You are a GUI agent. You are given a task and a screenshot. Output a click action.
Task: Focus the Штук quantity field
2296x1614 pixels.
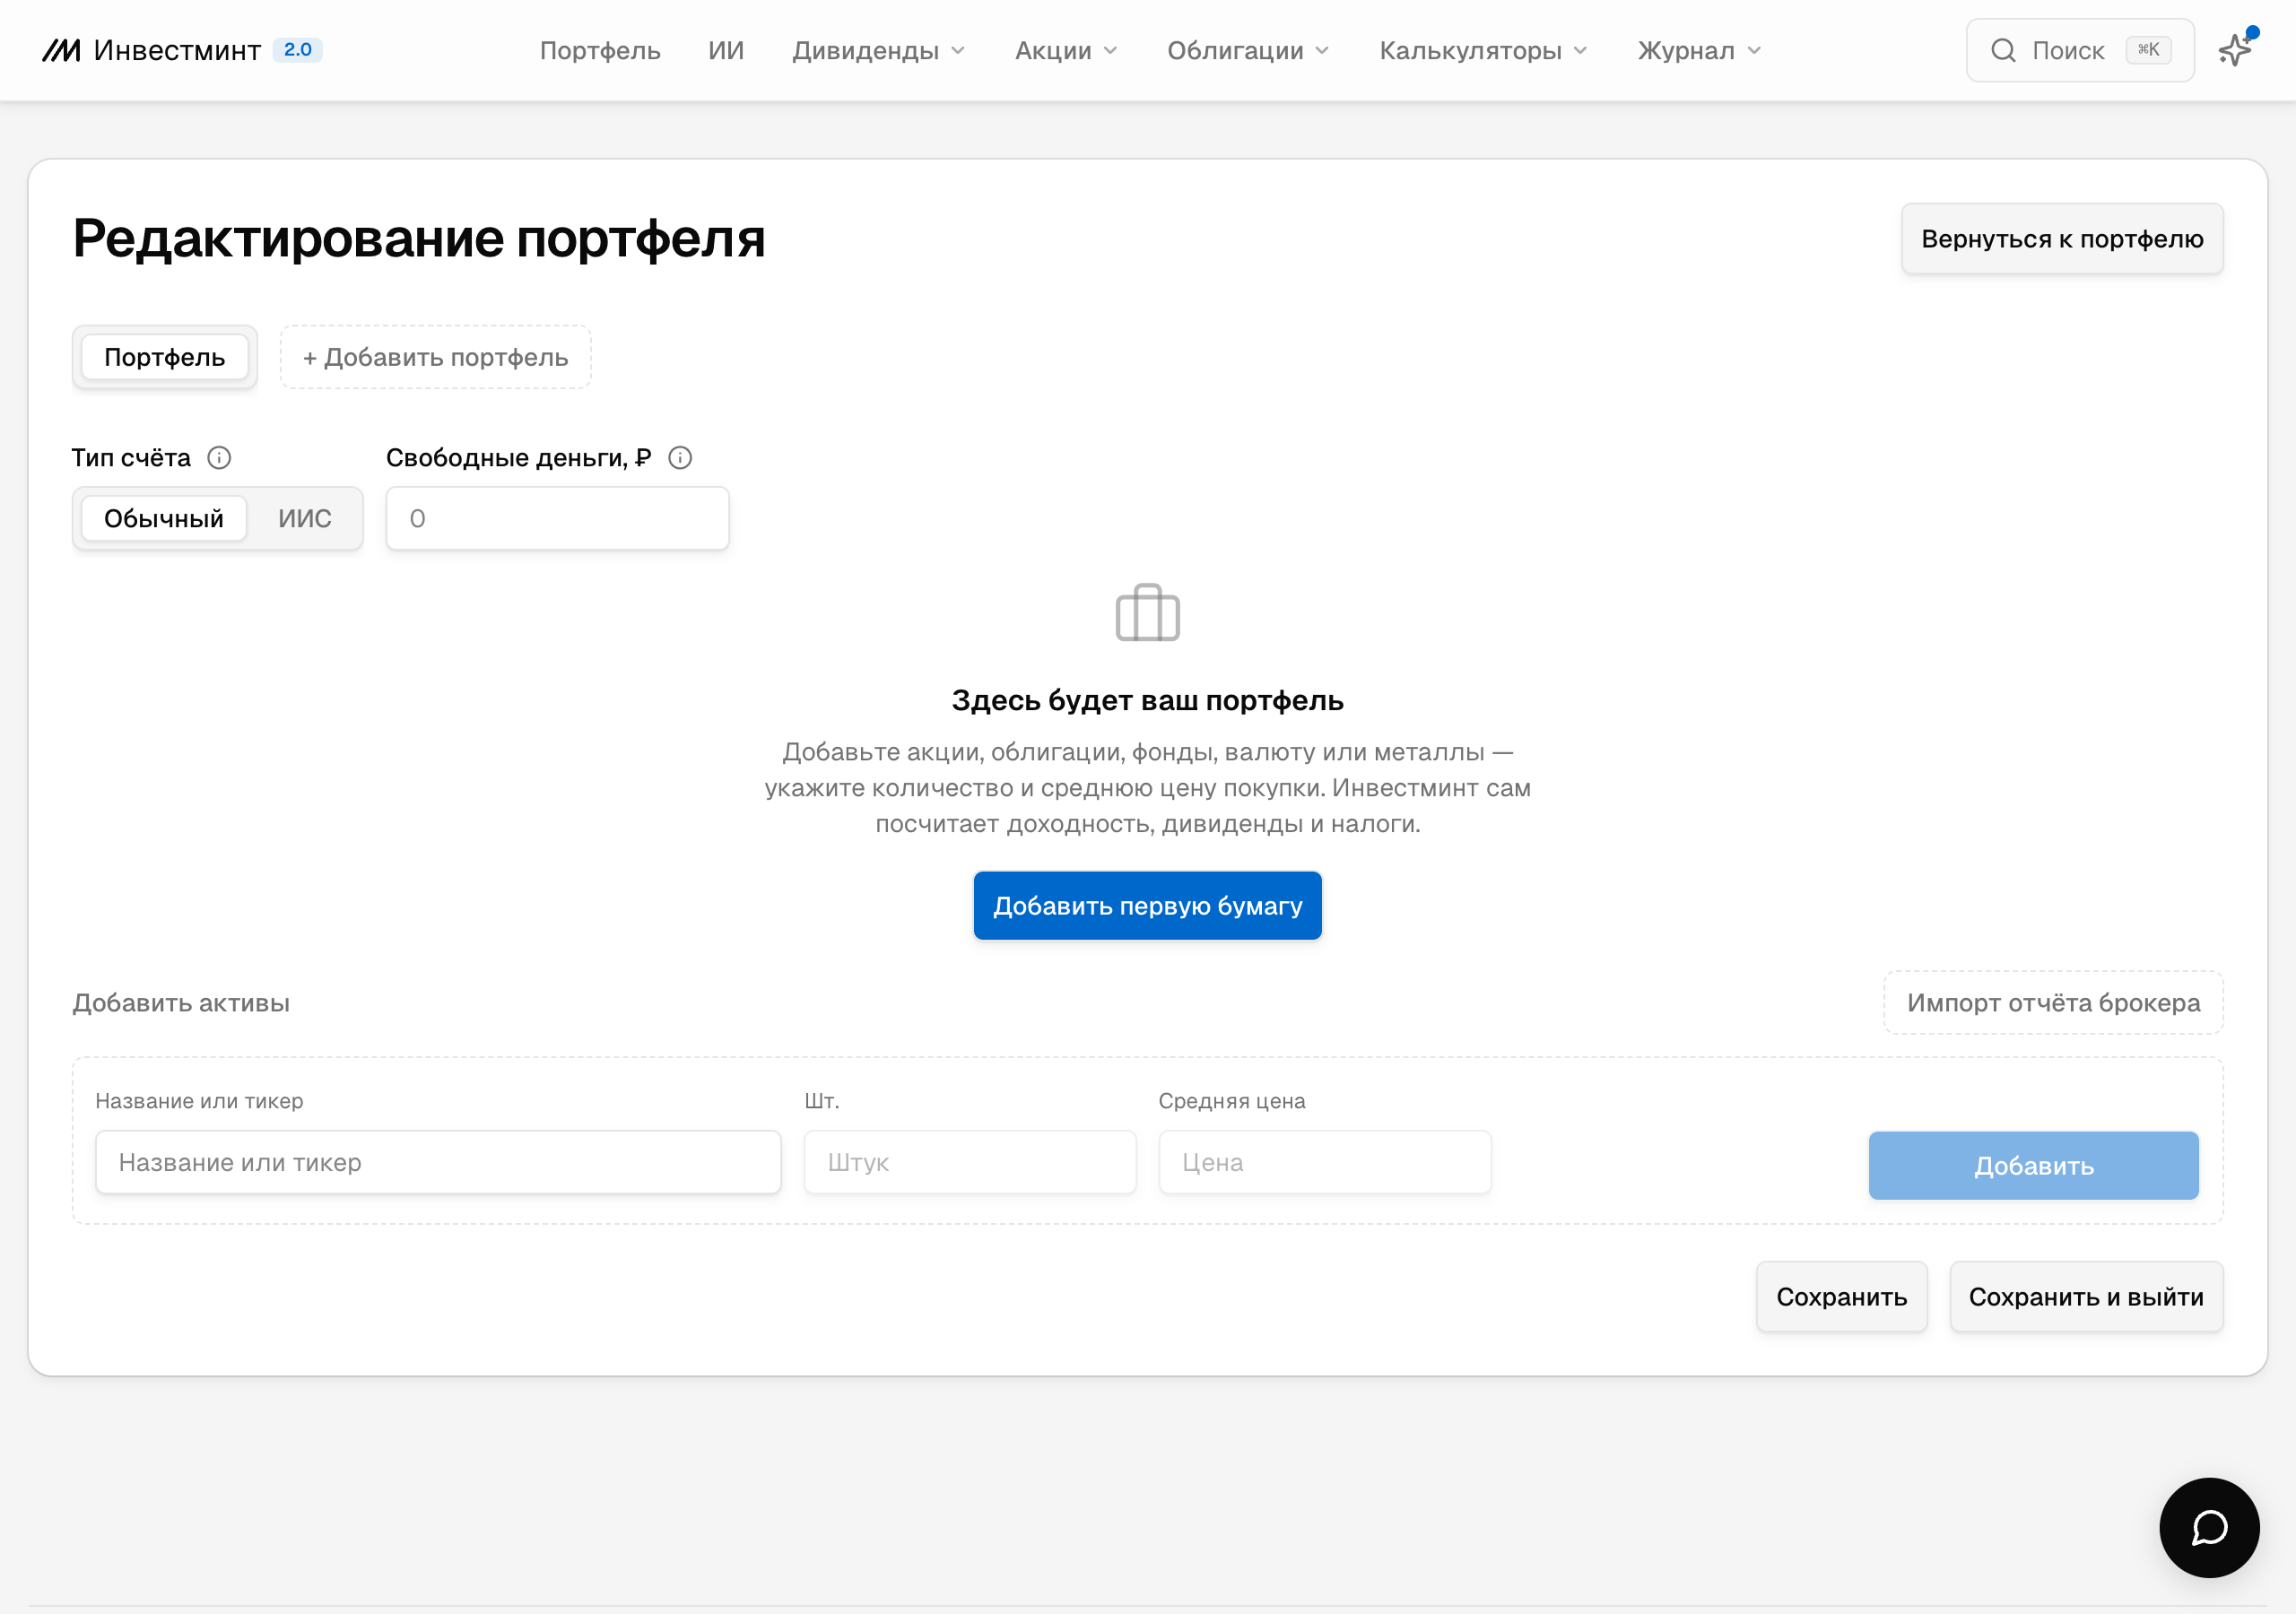970,1162
